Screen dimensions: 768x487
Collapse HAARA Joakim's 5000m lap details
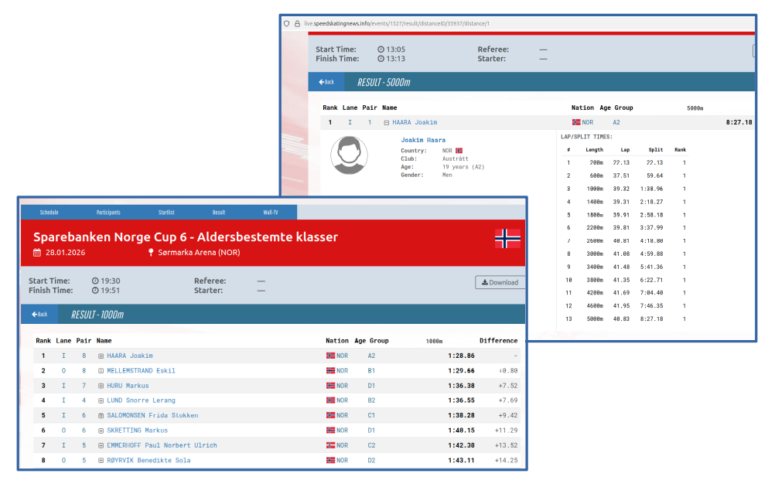(x=387, y=122)
